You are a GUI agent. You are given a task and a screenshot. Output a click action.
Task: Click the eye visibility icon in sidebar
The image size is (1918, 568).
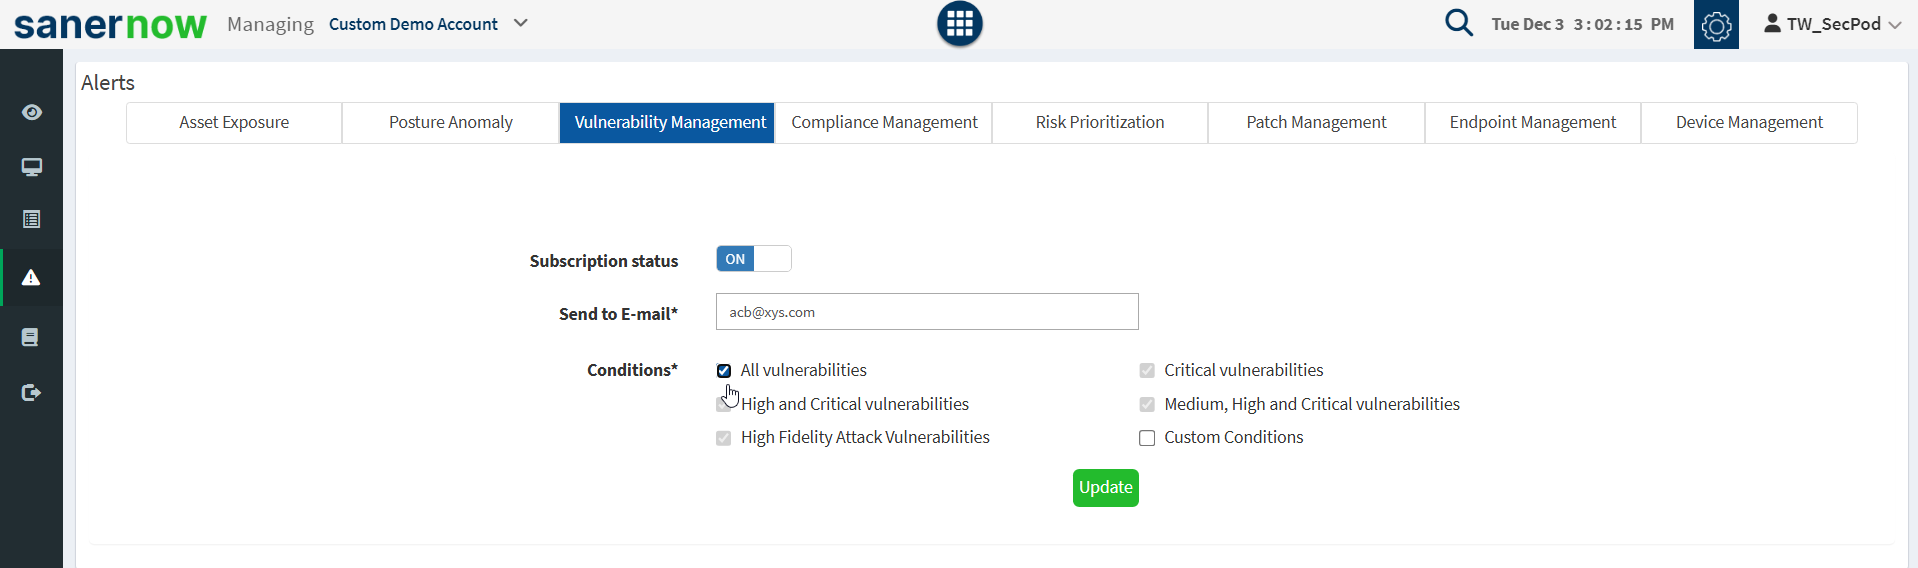(x=32, y=112)
